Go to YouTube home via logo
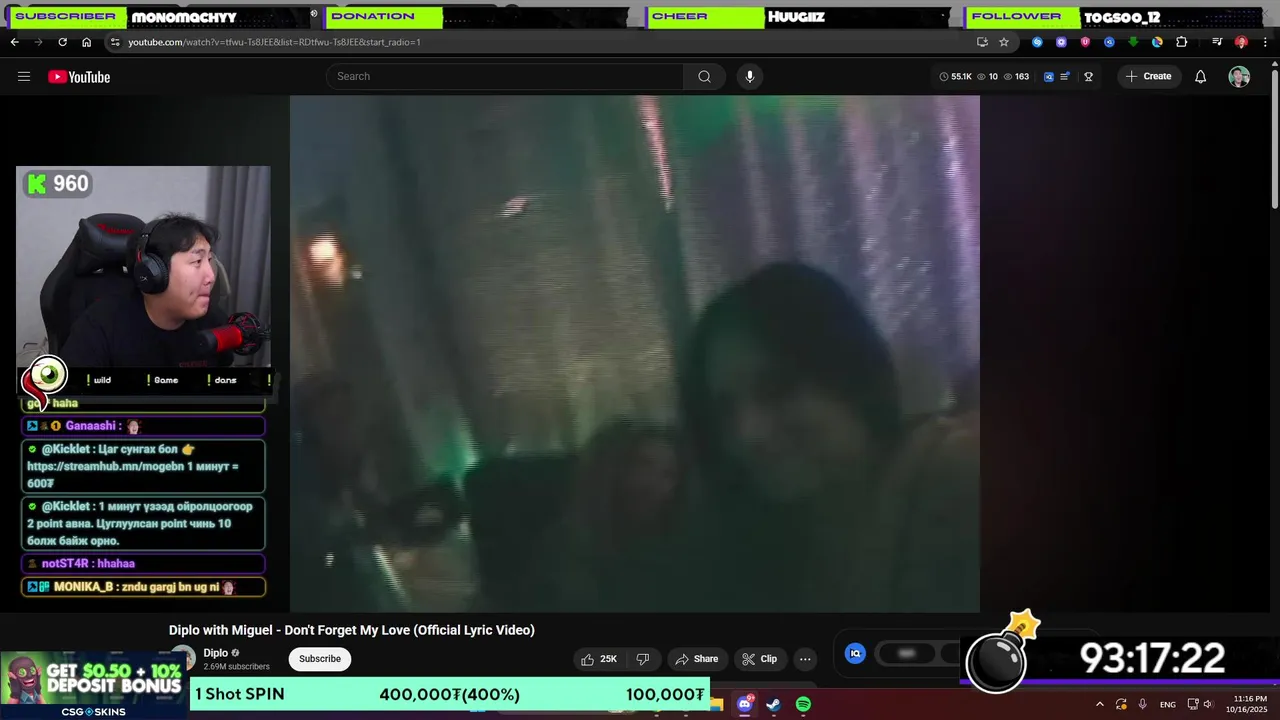The width and height of the screenshot is (1280, 720). click(x=79, y=77)
